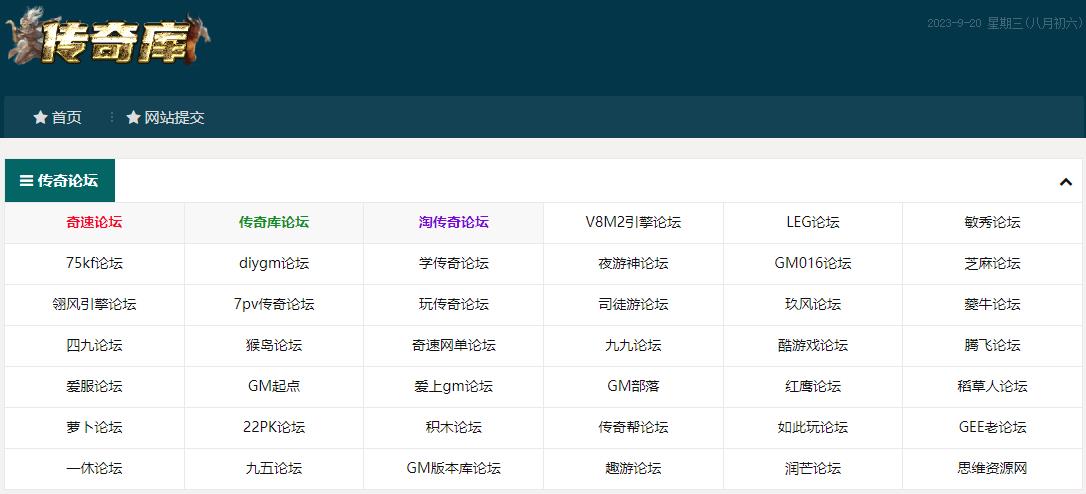
Task: Visit diygm论坛
Action: [x=274, y=263]
